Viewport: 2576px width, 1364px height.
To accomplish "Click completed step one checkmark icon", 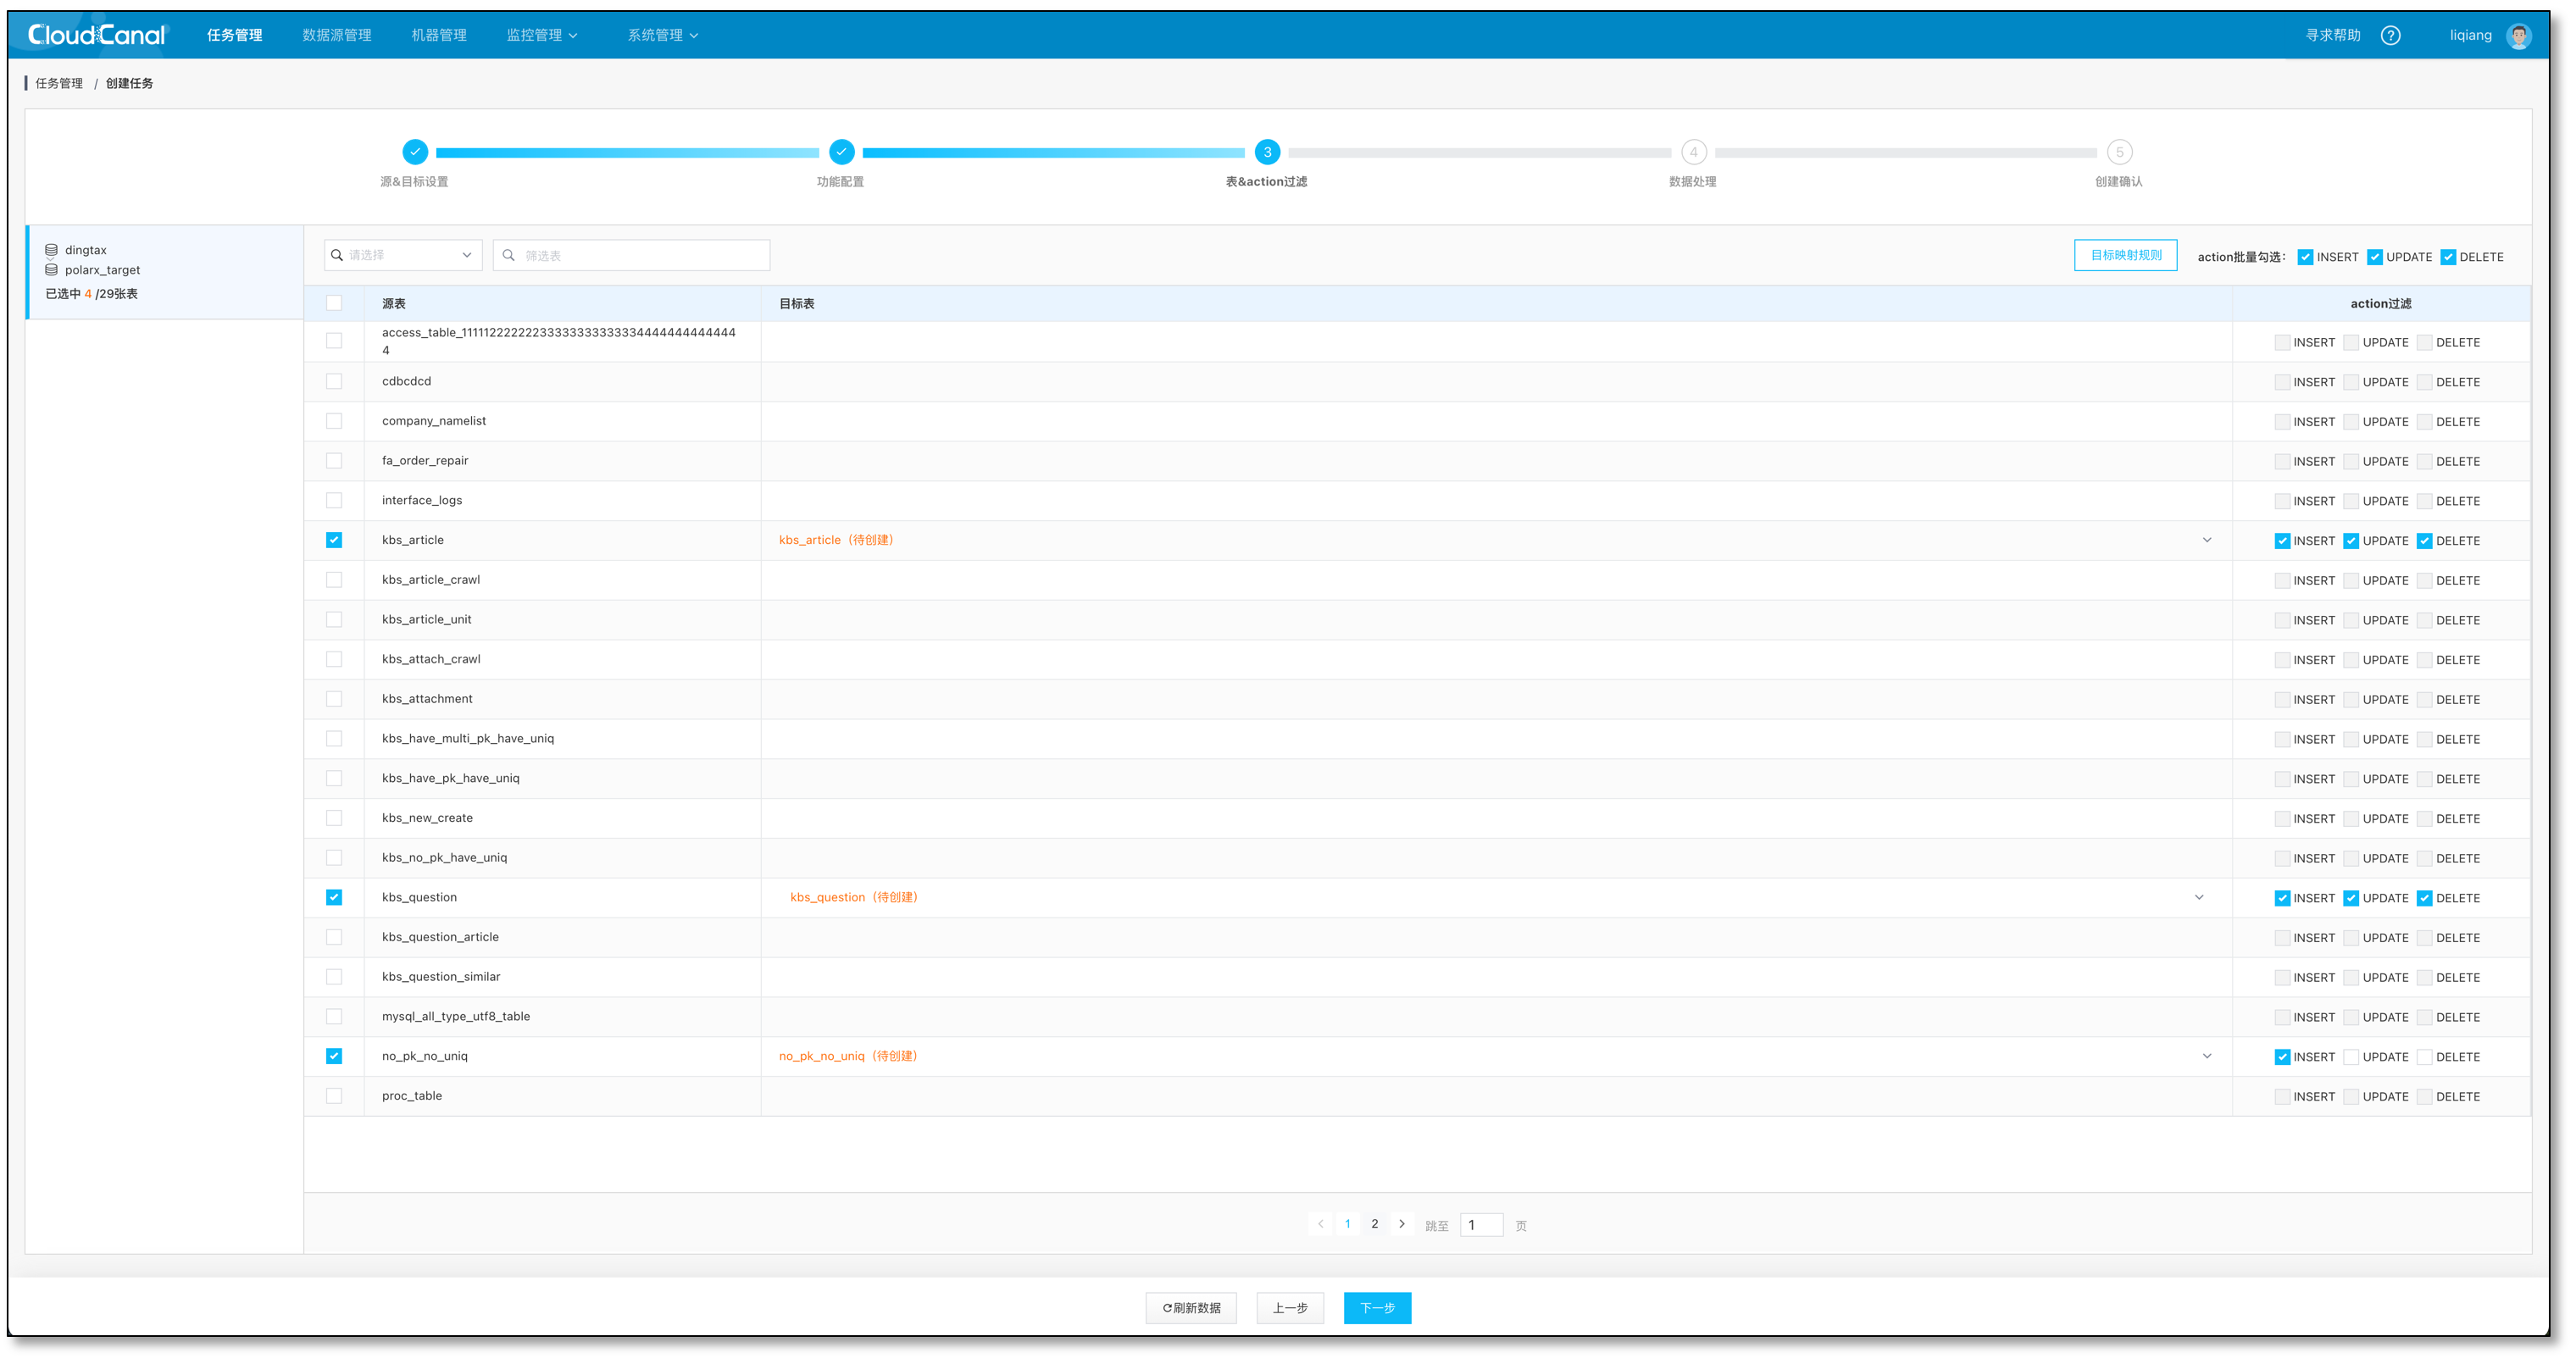I will pos(415,152).
